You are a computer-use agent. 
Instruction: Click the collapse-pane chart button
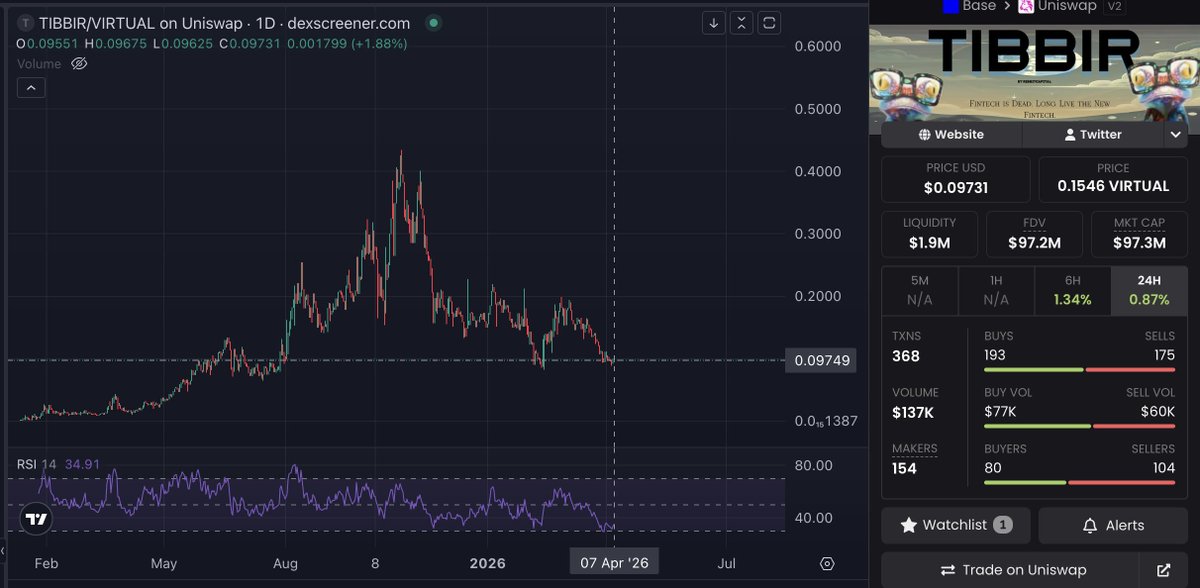tap(741, 22)
